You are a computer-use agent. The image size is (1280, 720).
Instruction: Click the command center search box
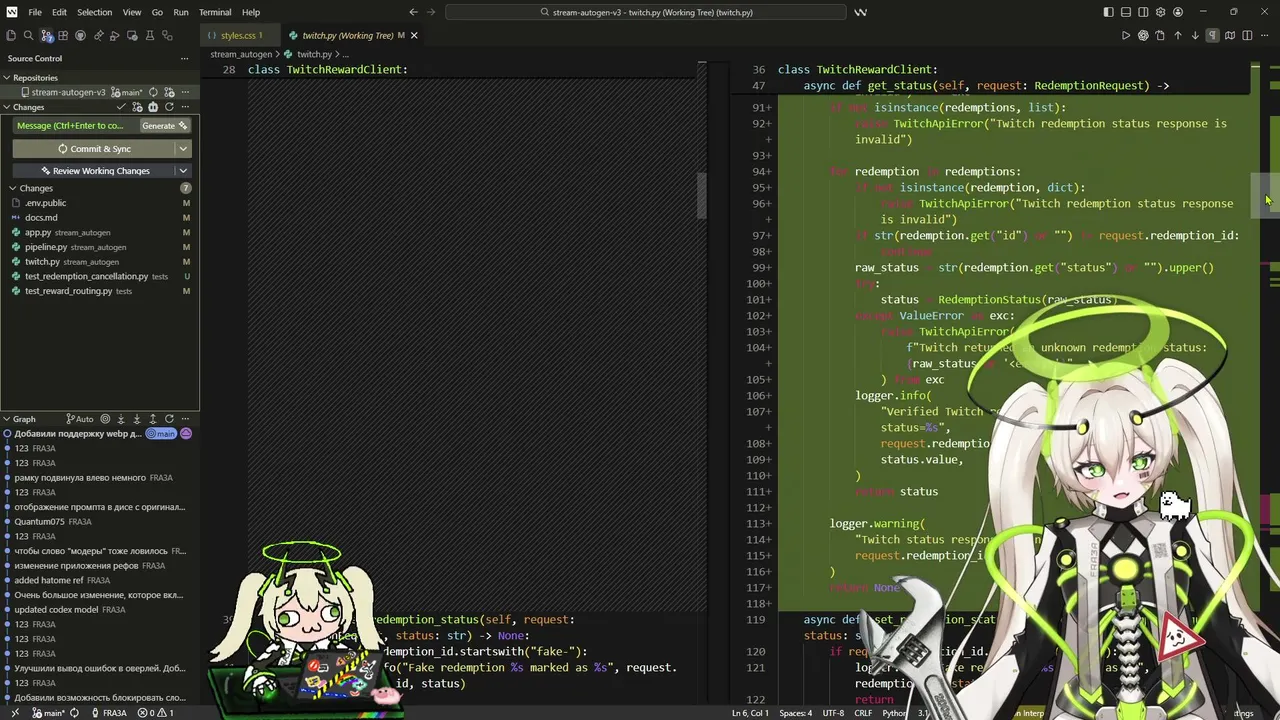click(x=646, y=12)
